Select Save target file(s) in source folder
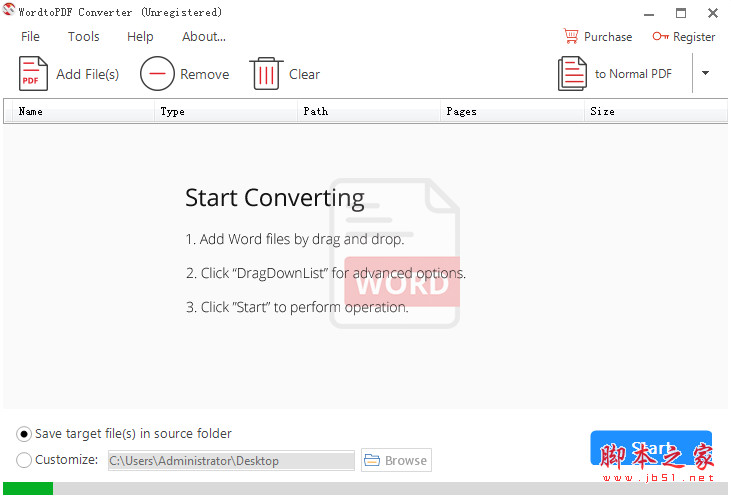Viewport: 731px width, 496px height. click(x=24, y=434)
